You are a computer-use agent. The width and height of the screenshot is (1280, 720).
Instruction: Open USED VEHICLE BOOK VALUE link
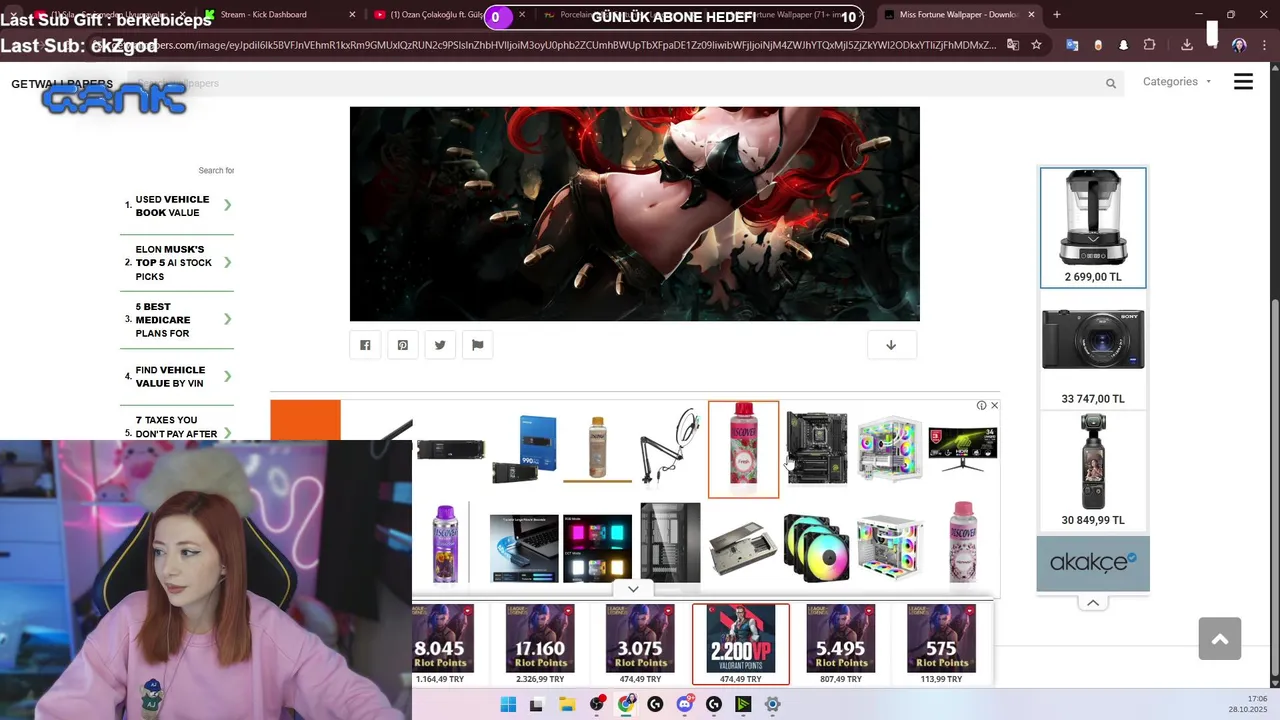coord(172,206)
